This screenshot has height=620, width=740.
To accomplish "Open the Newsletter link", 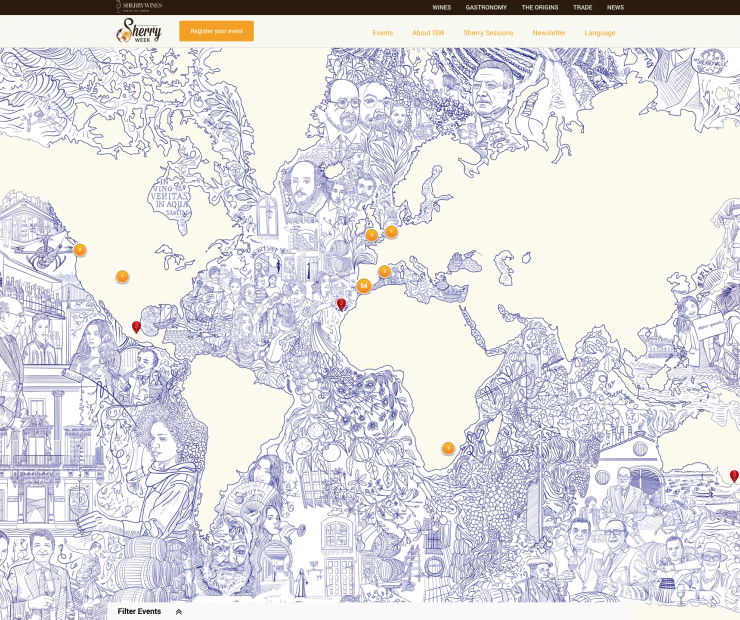I will pyautogui.click(x=549, y=33).
